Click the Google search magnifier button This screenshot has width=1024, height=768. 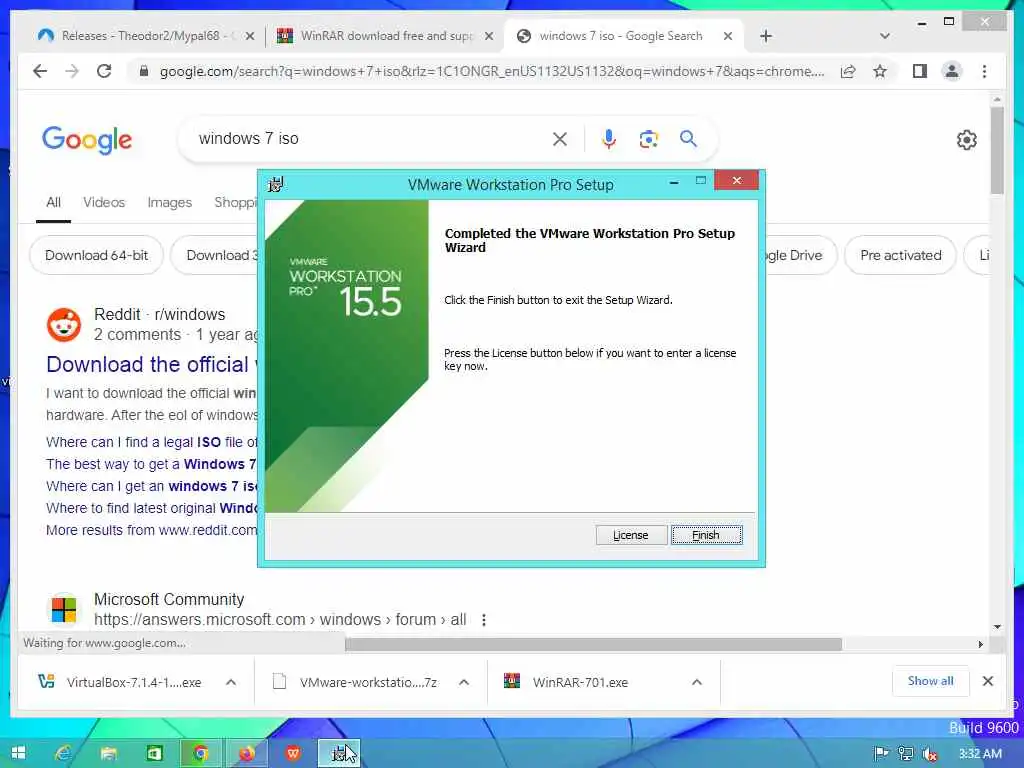688,138
